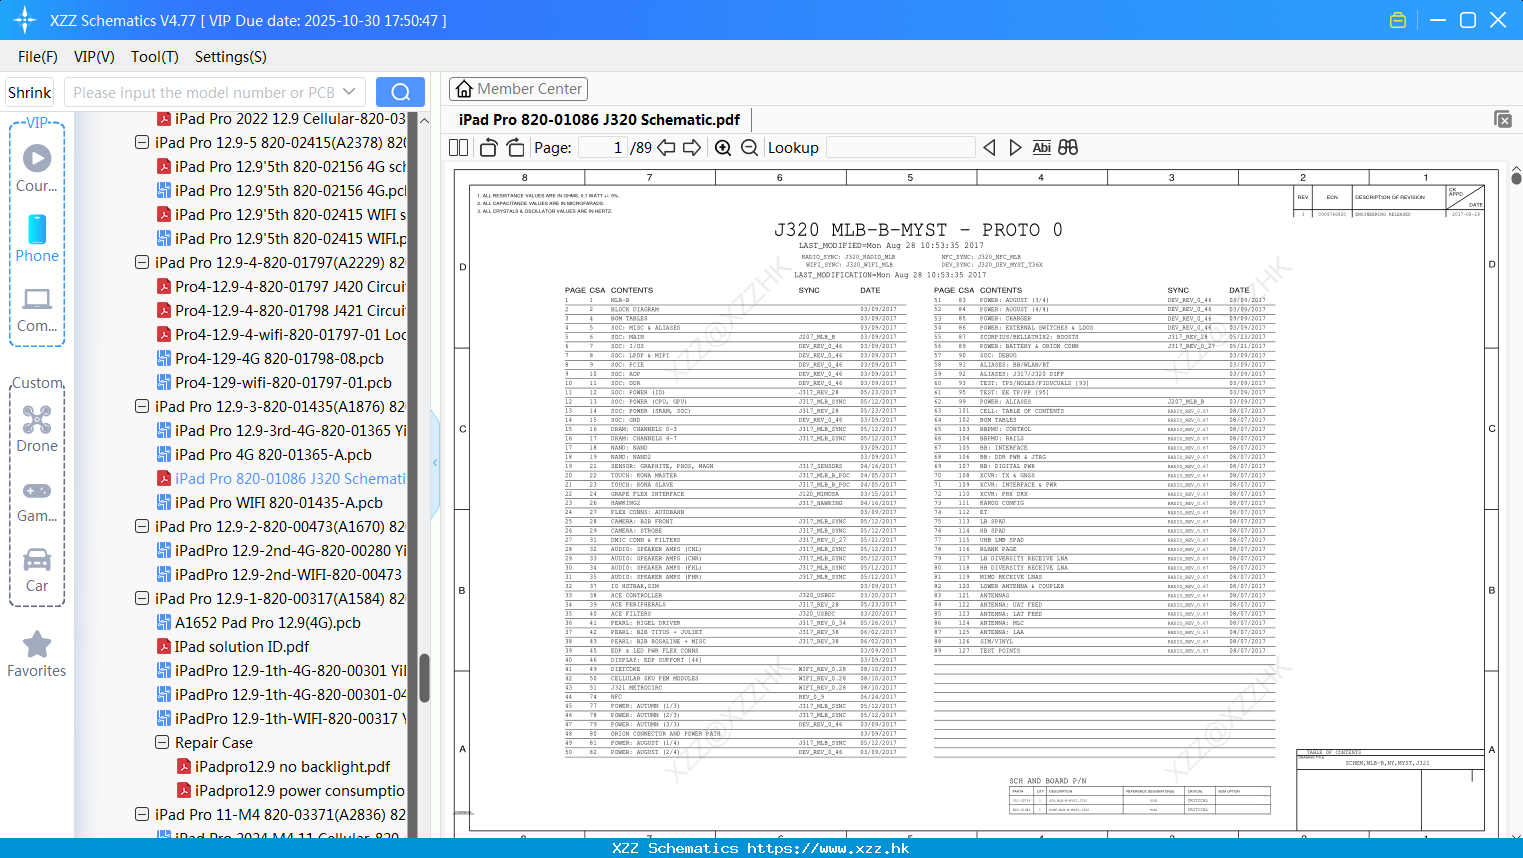Click the blue search button
This screenshot has width=1523, height=858.
pyautogui.click(x=400, y=92)
